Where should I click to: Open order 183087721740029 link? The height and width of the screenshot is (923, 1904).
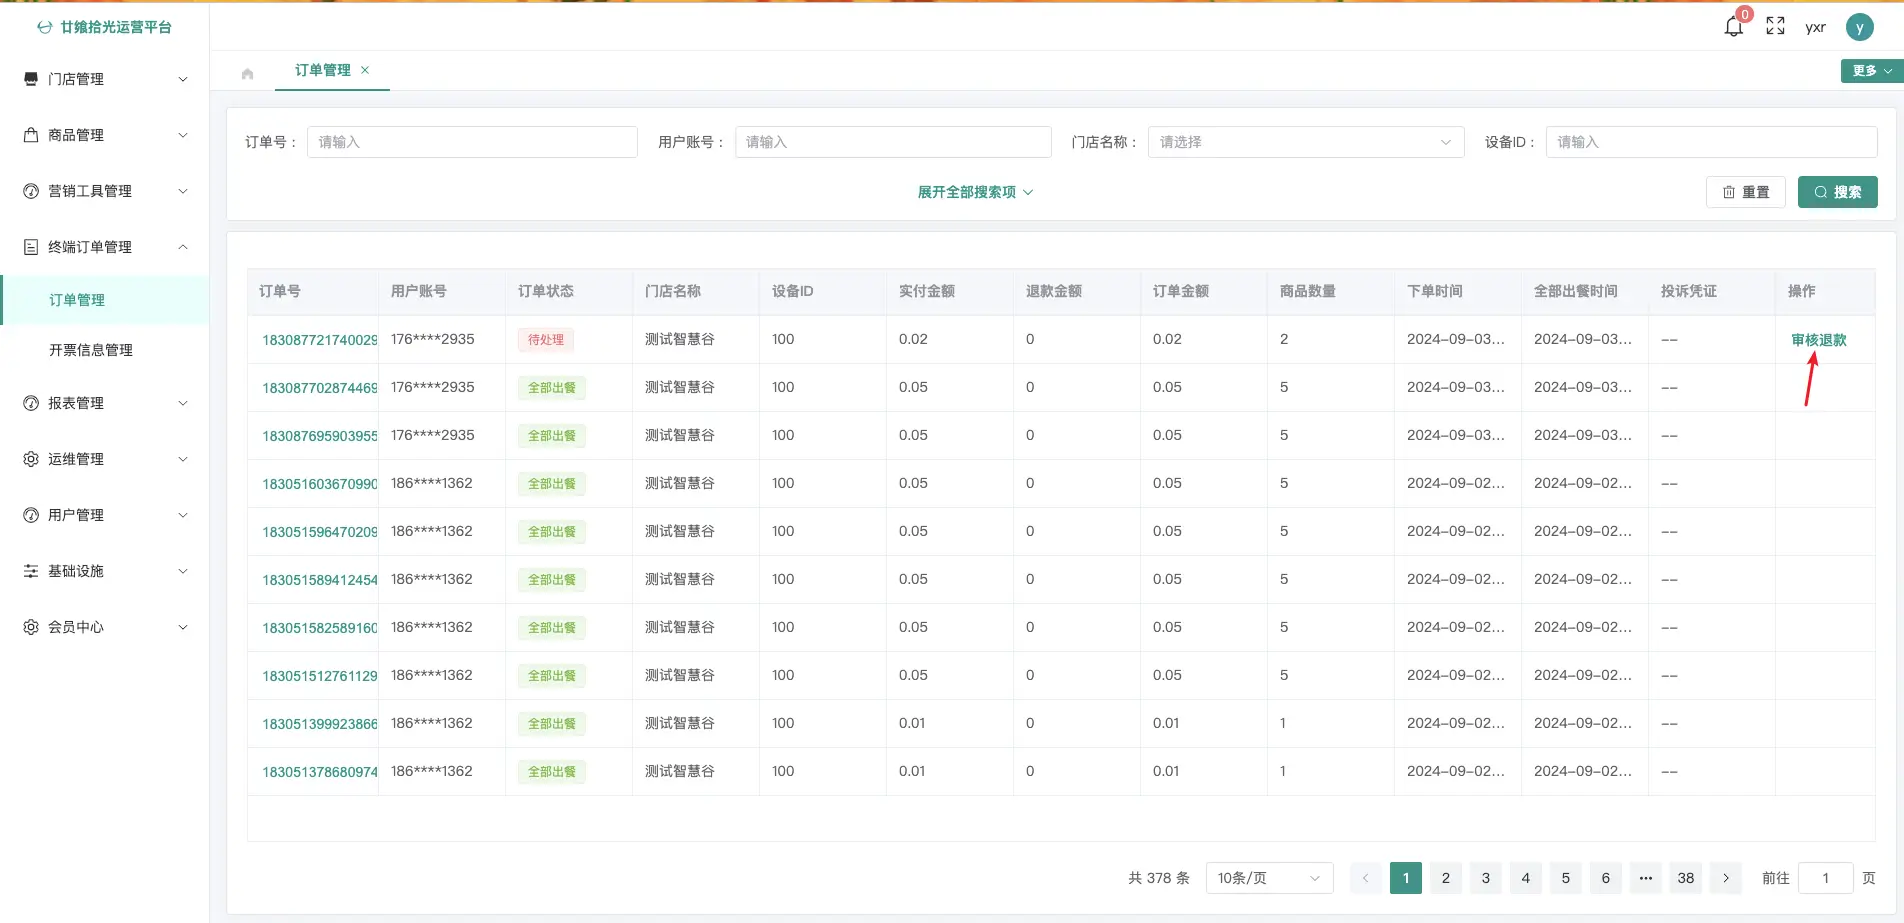tap(320, 340)
